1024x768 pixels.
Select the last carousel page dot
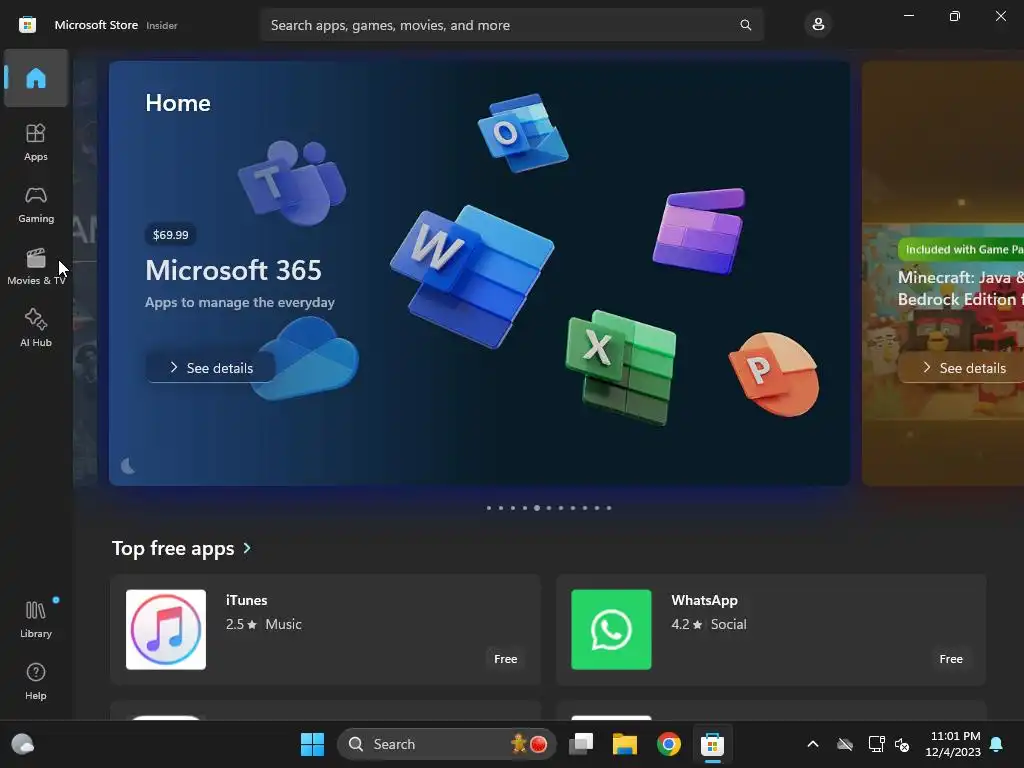click(609, 508)
